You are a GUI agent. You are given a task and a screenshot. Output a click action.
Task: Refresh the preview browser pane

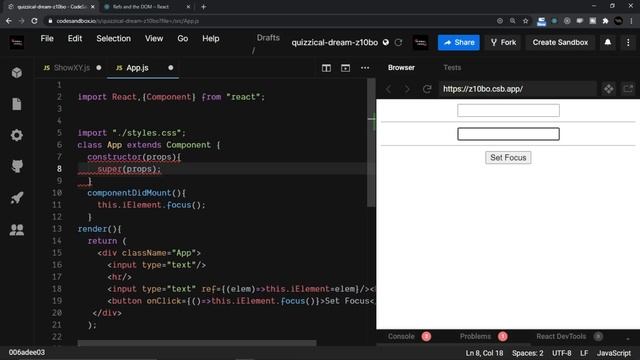point(427,89)
